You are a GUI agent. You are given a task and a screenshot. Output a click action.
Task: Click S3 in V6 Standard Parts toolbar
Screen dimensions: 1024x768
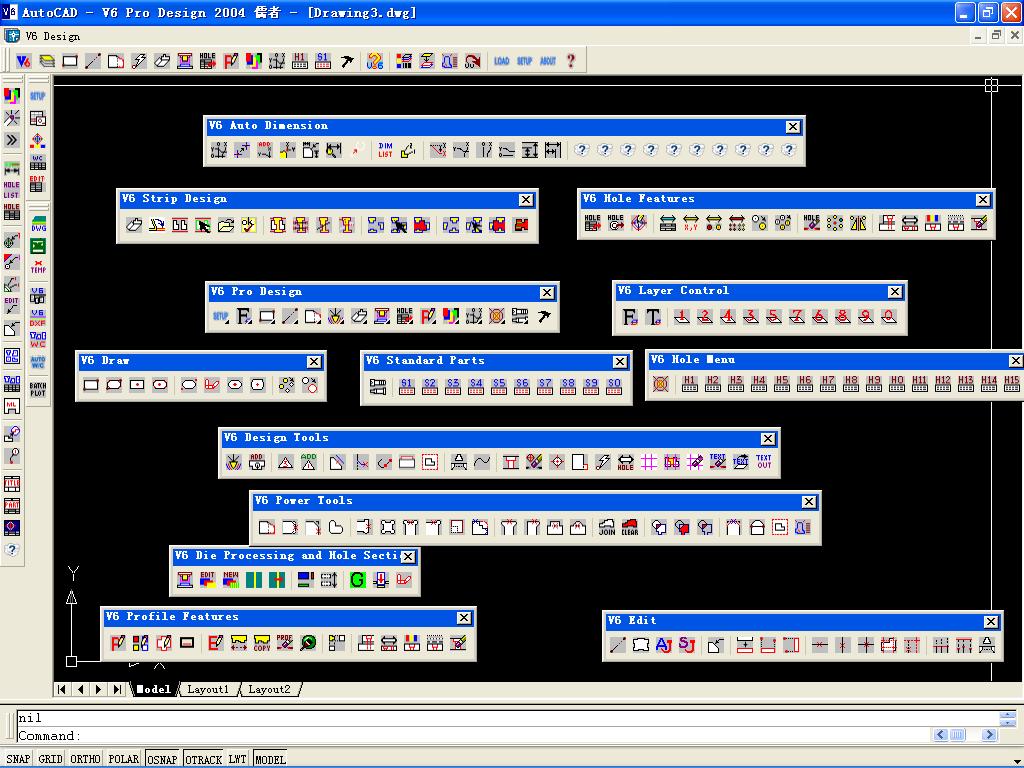click(453, 386)
